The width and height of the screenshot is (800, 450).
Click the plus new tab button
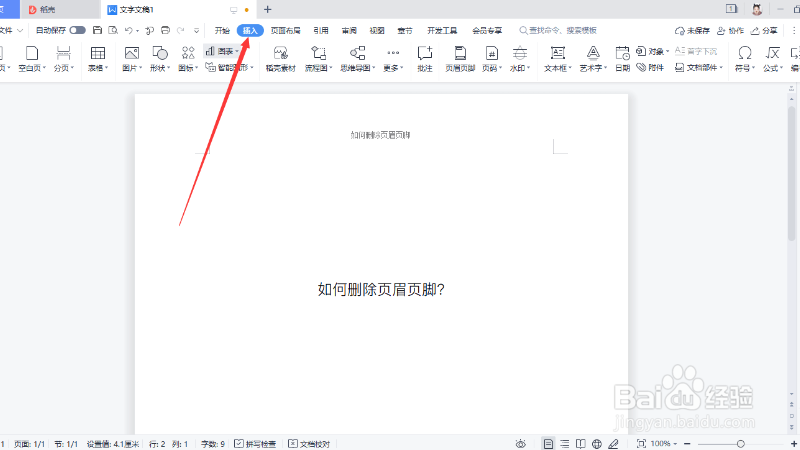pos(267,10)
